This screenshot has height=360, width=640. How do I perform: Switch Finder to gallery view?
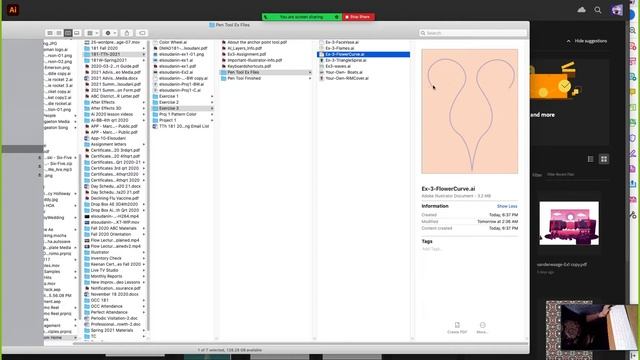pyautogui.click(x=77, y=33)
